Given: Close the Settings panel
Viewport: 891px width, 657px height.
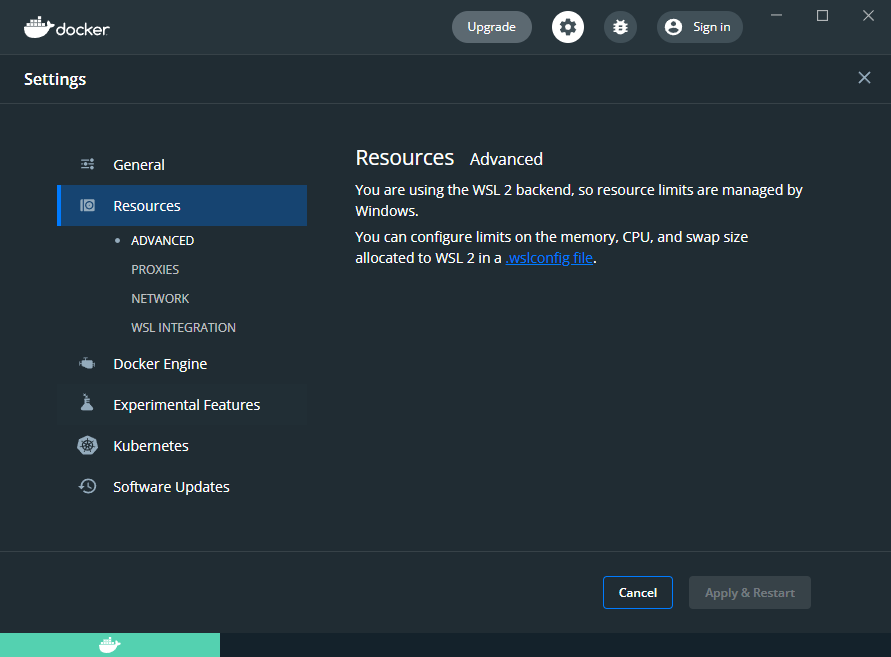Looking at the screenshot, I should point(864,78).
